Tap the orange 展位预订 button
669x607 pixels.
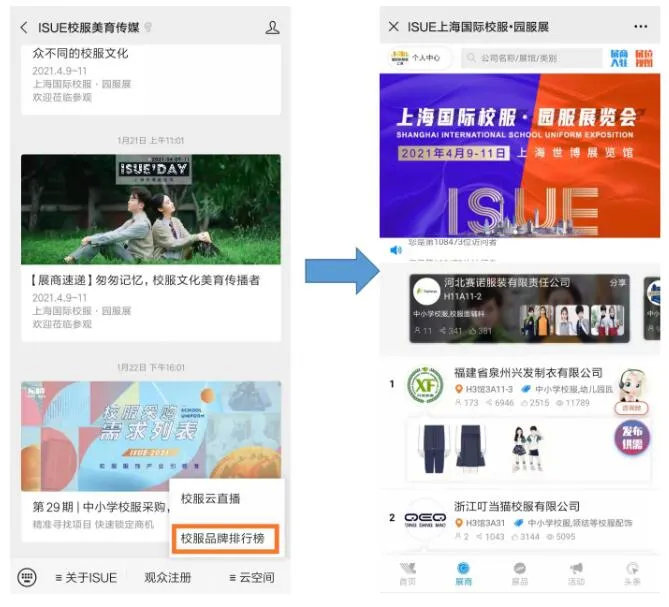point(644,58)
